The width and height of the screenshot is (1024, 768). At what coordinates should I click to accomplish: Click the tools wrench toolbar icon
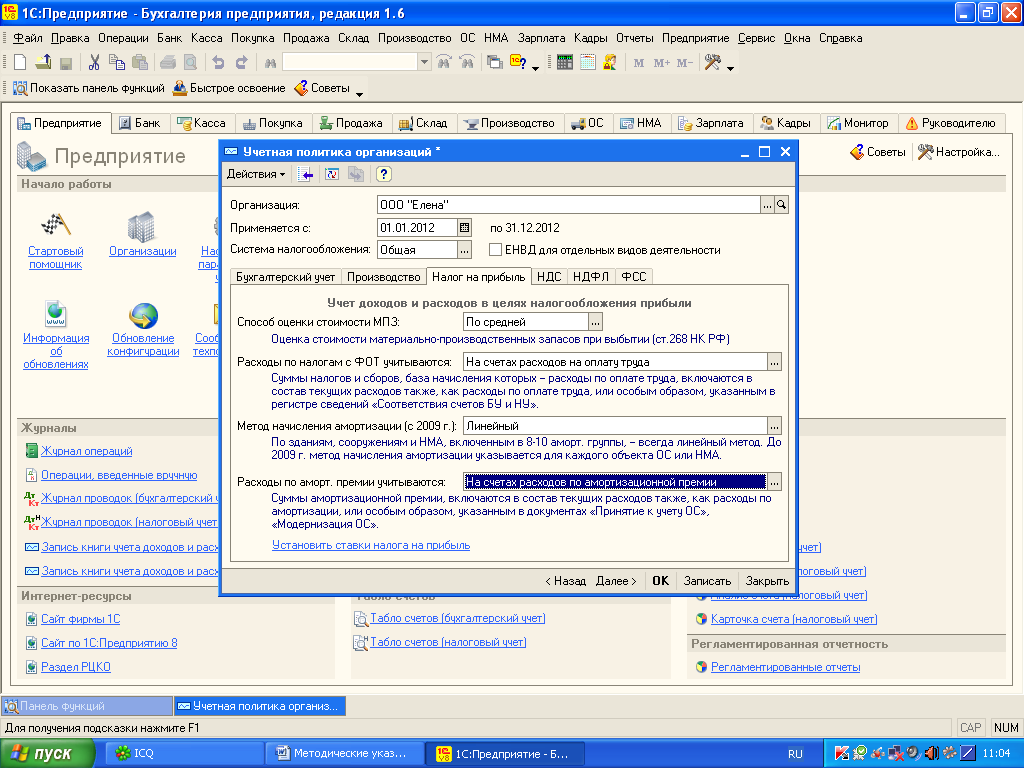pyautogui.click(x=712, y=63)
